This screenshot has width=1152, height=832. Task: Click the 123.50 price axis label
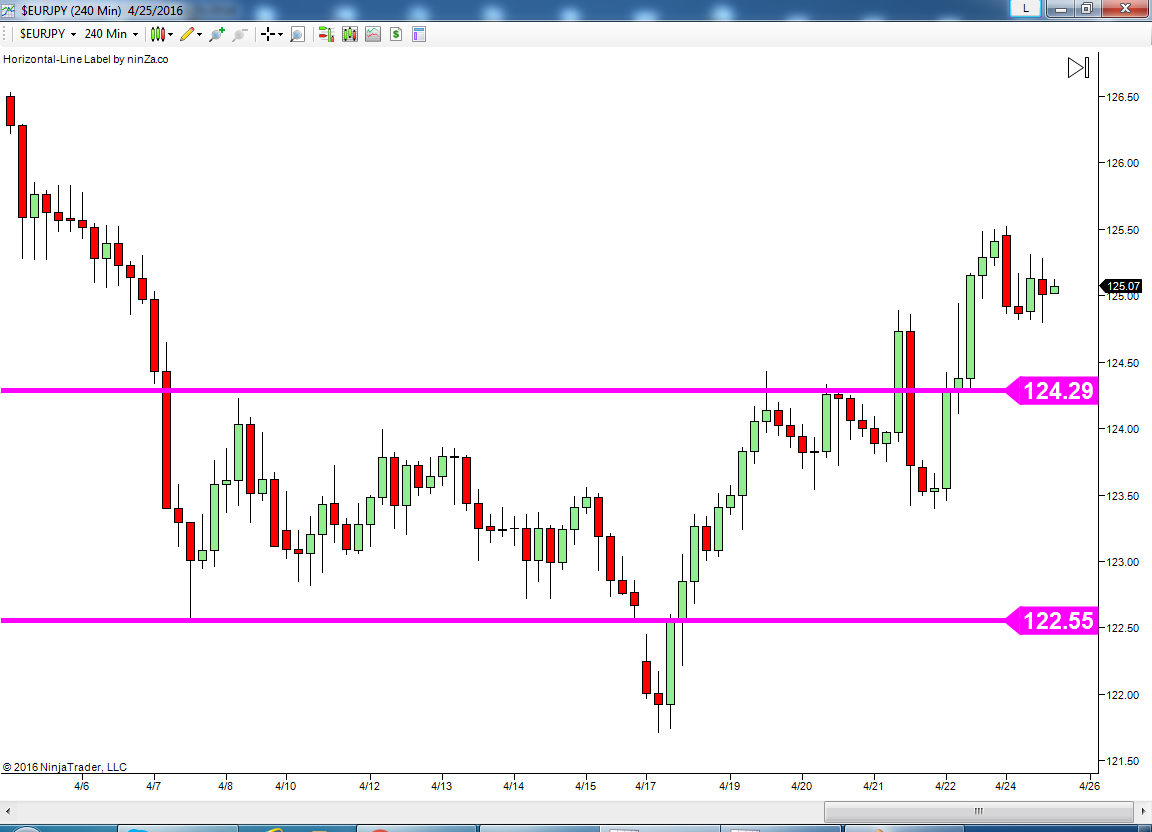1123,495
